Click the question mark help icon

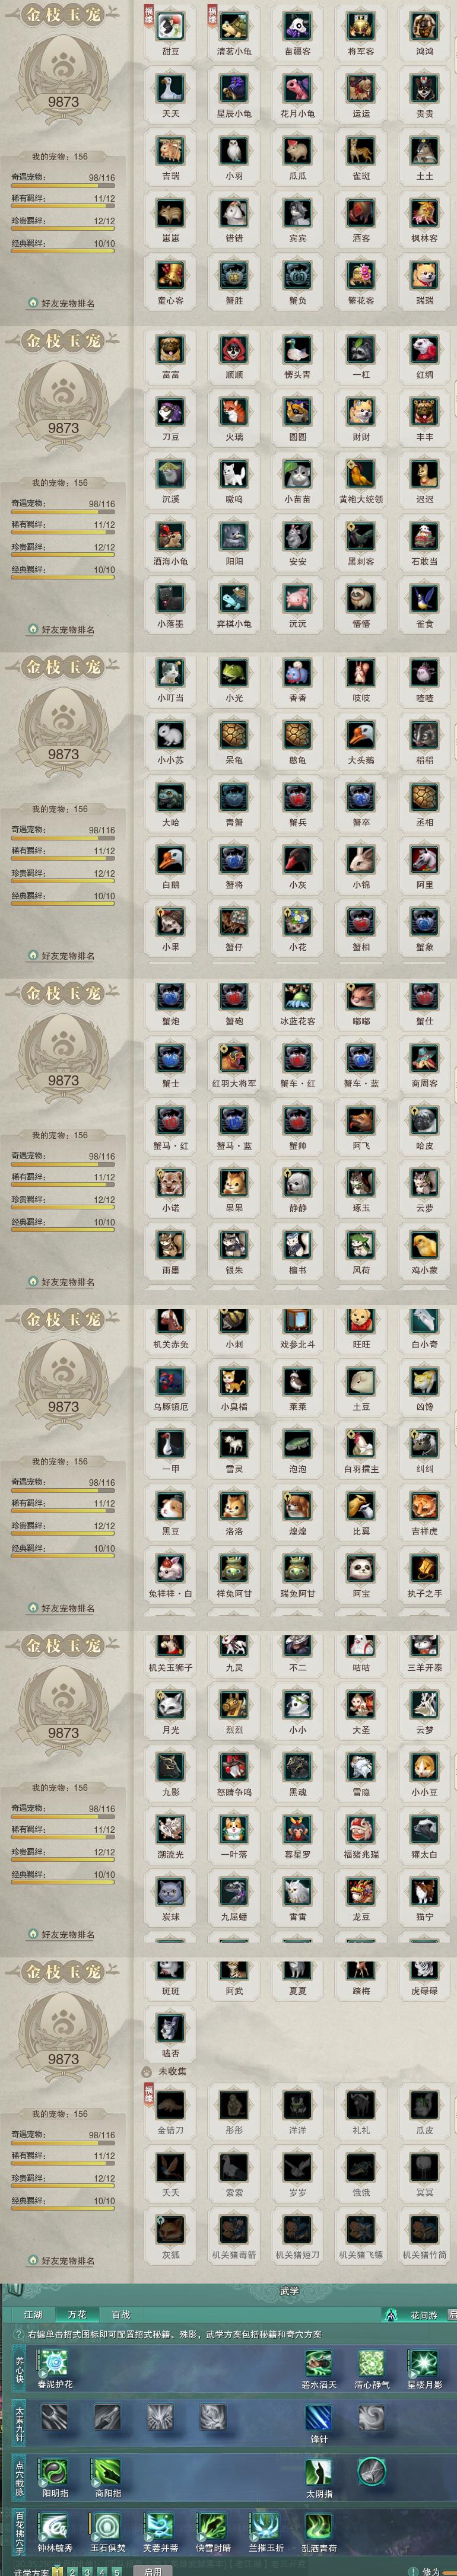tap(18, 2334)
